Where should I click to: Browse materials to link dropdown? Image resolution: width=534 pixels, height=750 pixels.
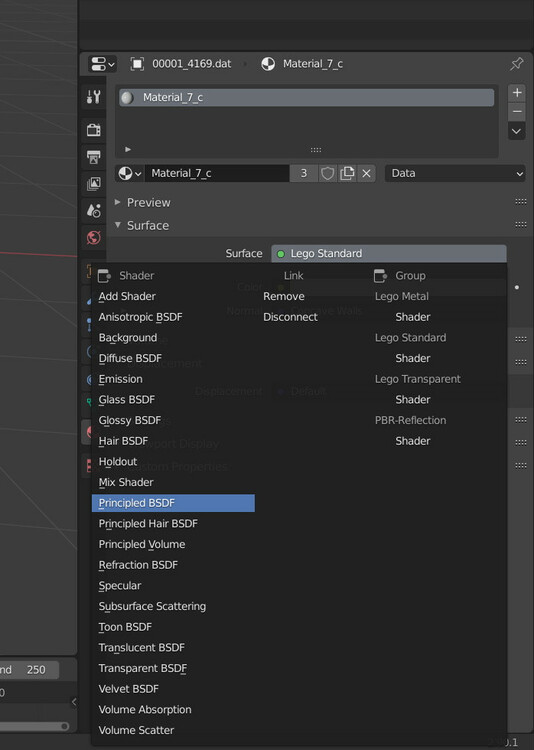130,173
